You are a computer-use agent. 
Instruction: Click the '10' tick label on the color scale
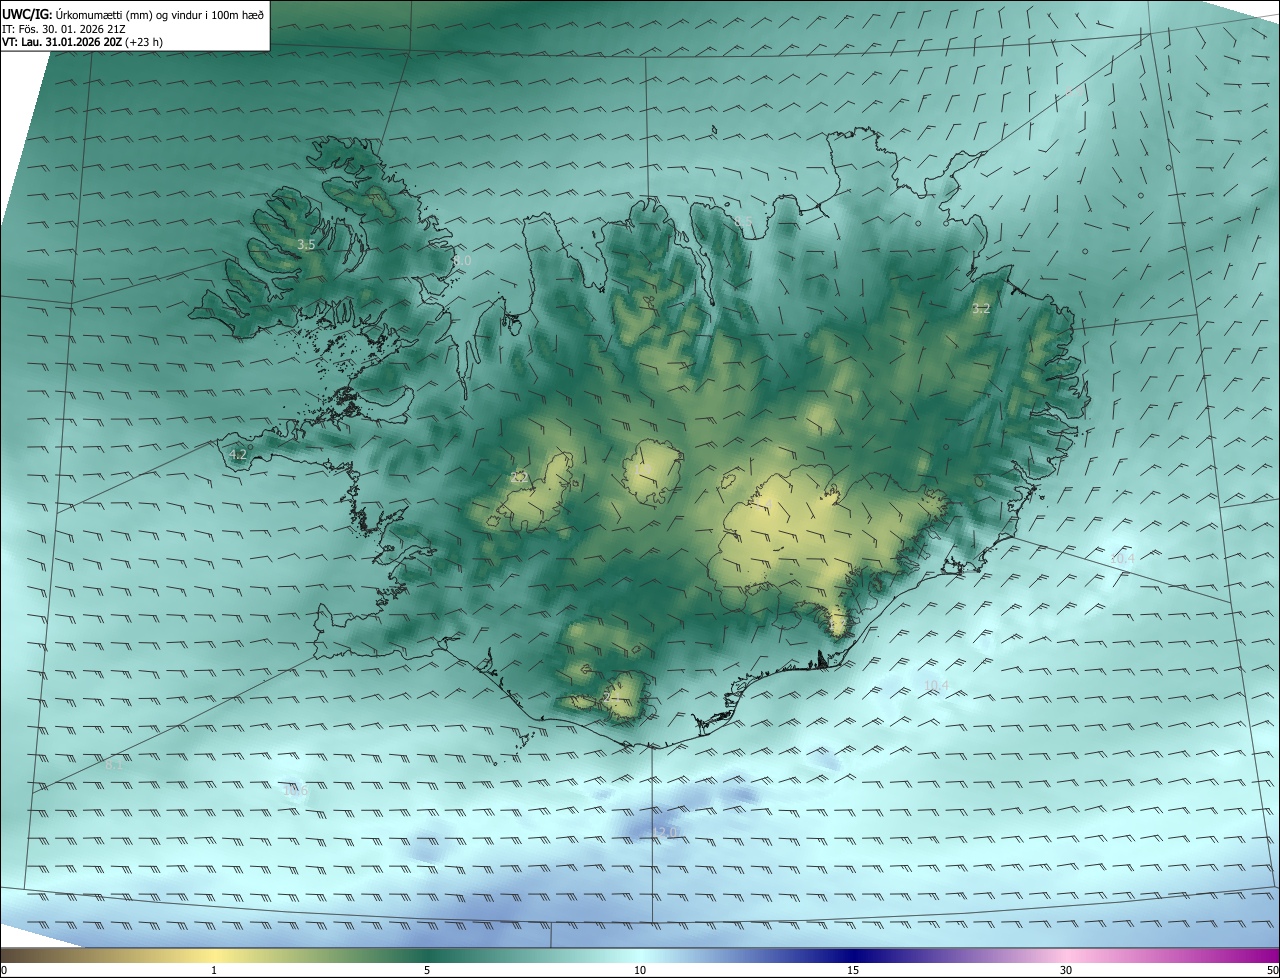(640, 970)
